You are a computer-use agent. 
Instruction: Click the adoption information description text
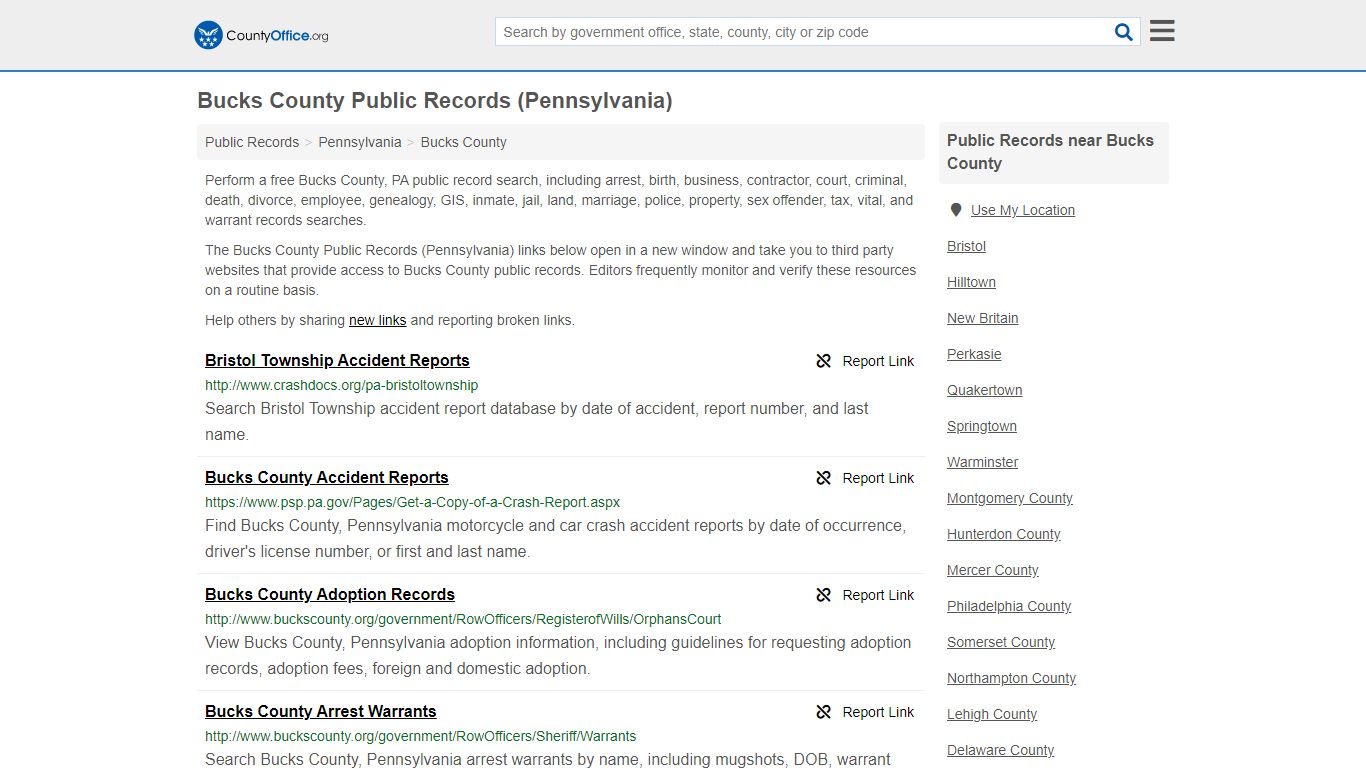(558, 655)
